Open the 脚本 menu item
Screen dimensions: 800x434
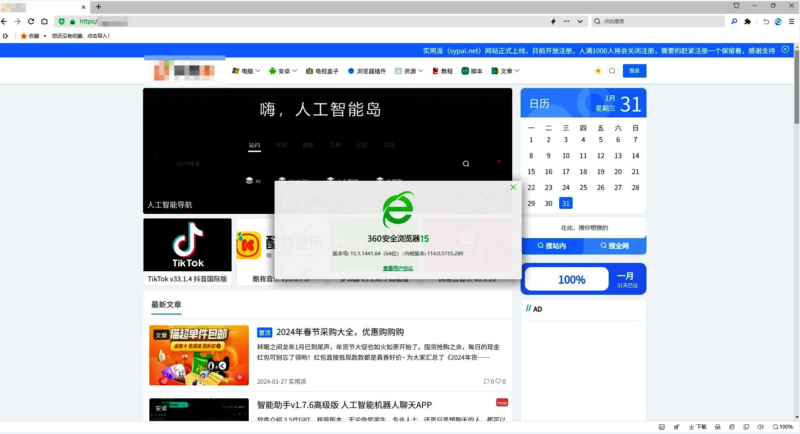point(472,71)
